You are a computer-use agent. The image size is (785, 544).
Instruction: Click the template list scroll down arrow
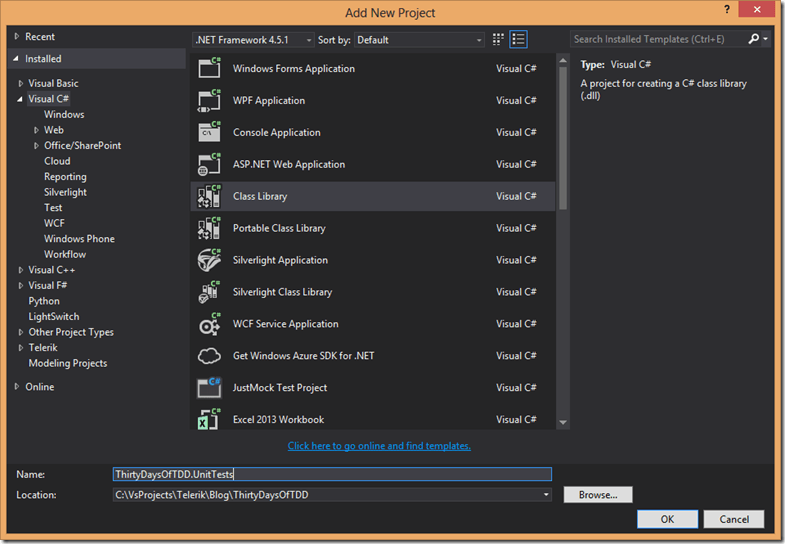click(563, 423)
